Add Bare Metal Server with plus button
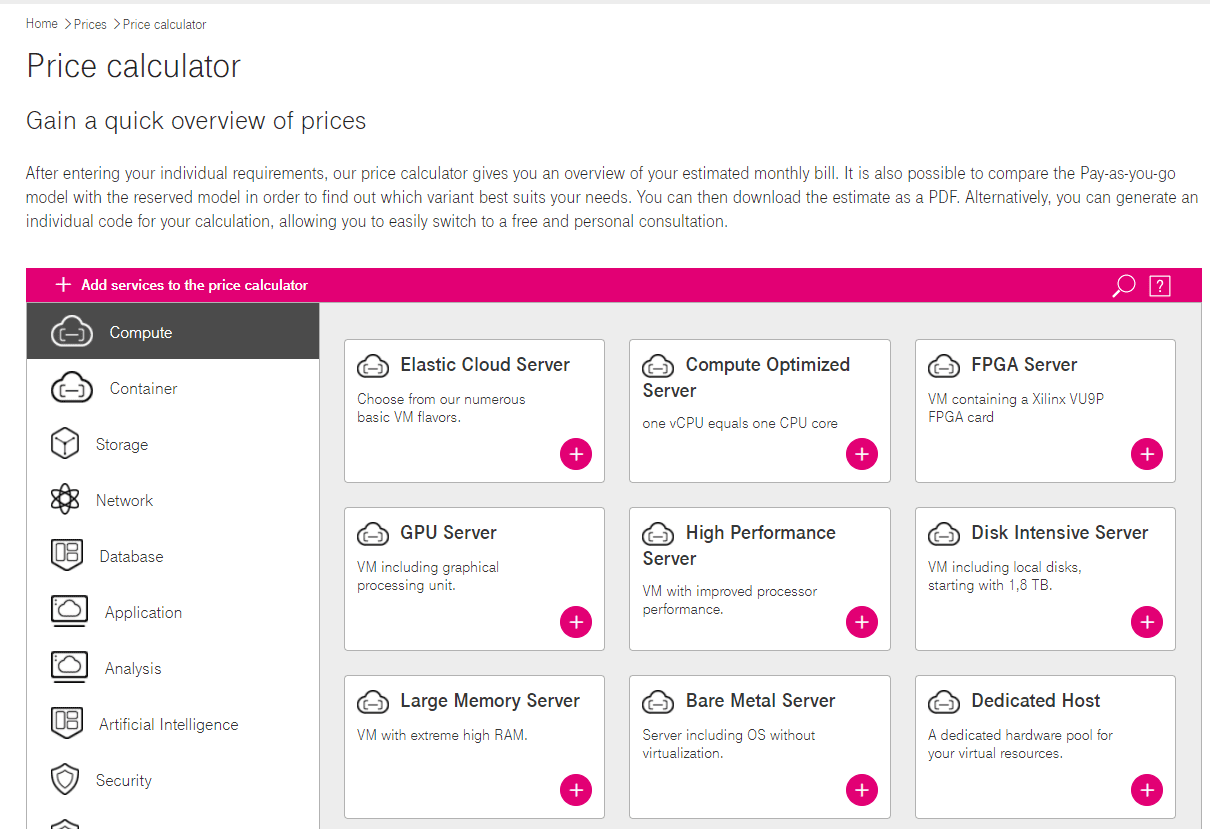Image resolution: width=1210 pixels, height=829 pixels. click(862, 790)
